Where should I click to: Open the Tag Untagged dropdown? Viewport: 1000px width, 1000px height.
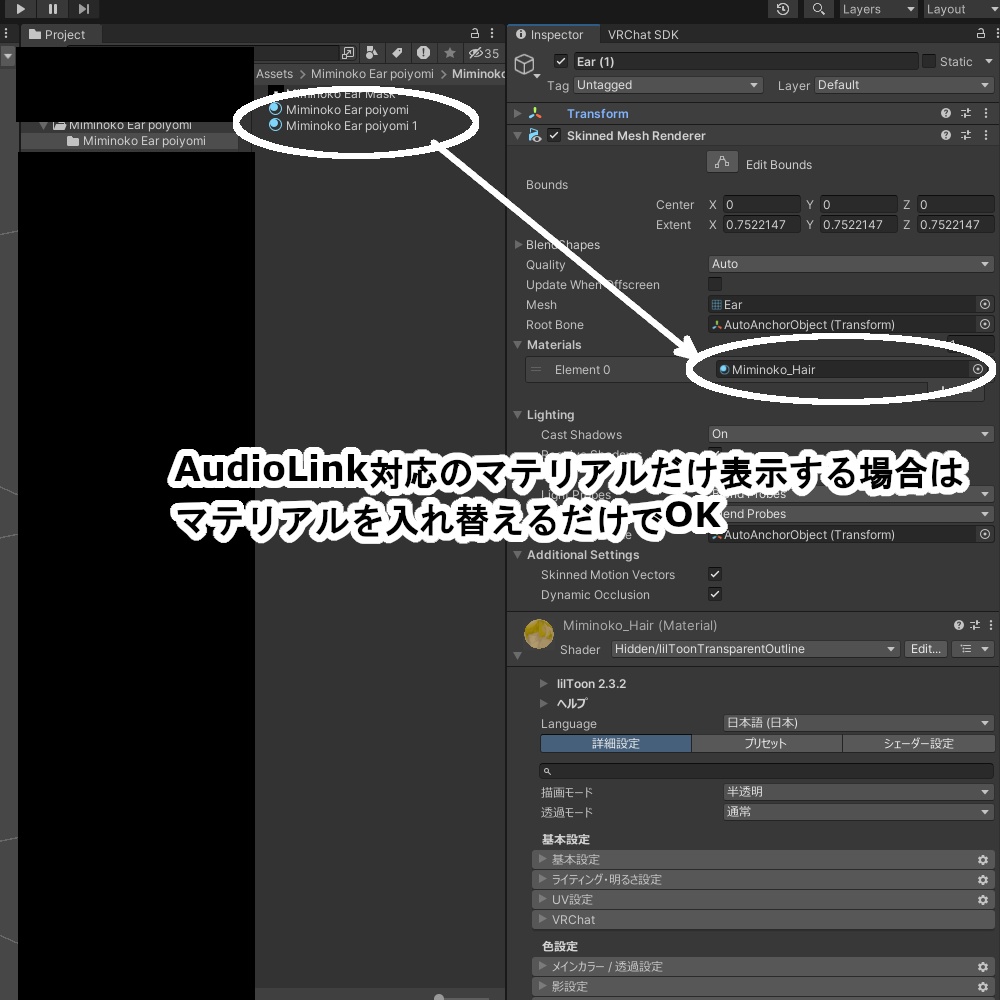pos(668,85)
